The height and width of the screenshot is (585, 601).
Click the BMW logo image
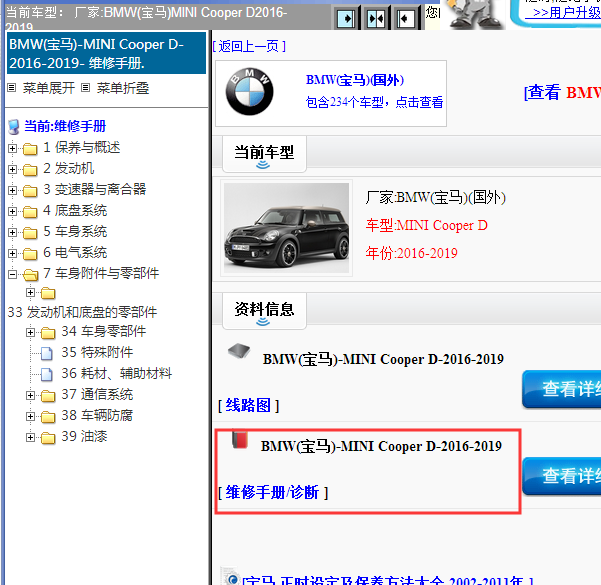tap(250, 92)
